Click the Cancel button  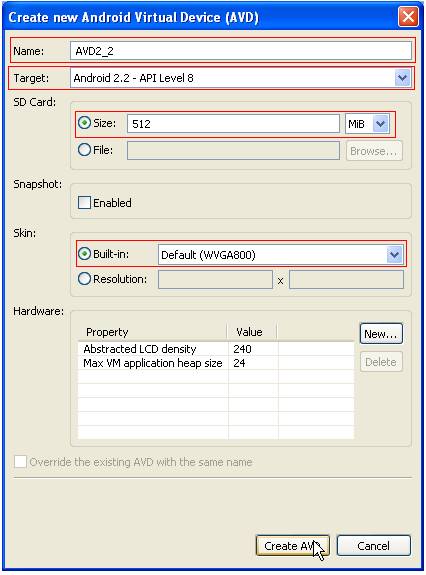[x=374, y=545]
